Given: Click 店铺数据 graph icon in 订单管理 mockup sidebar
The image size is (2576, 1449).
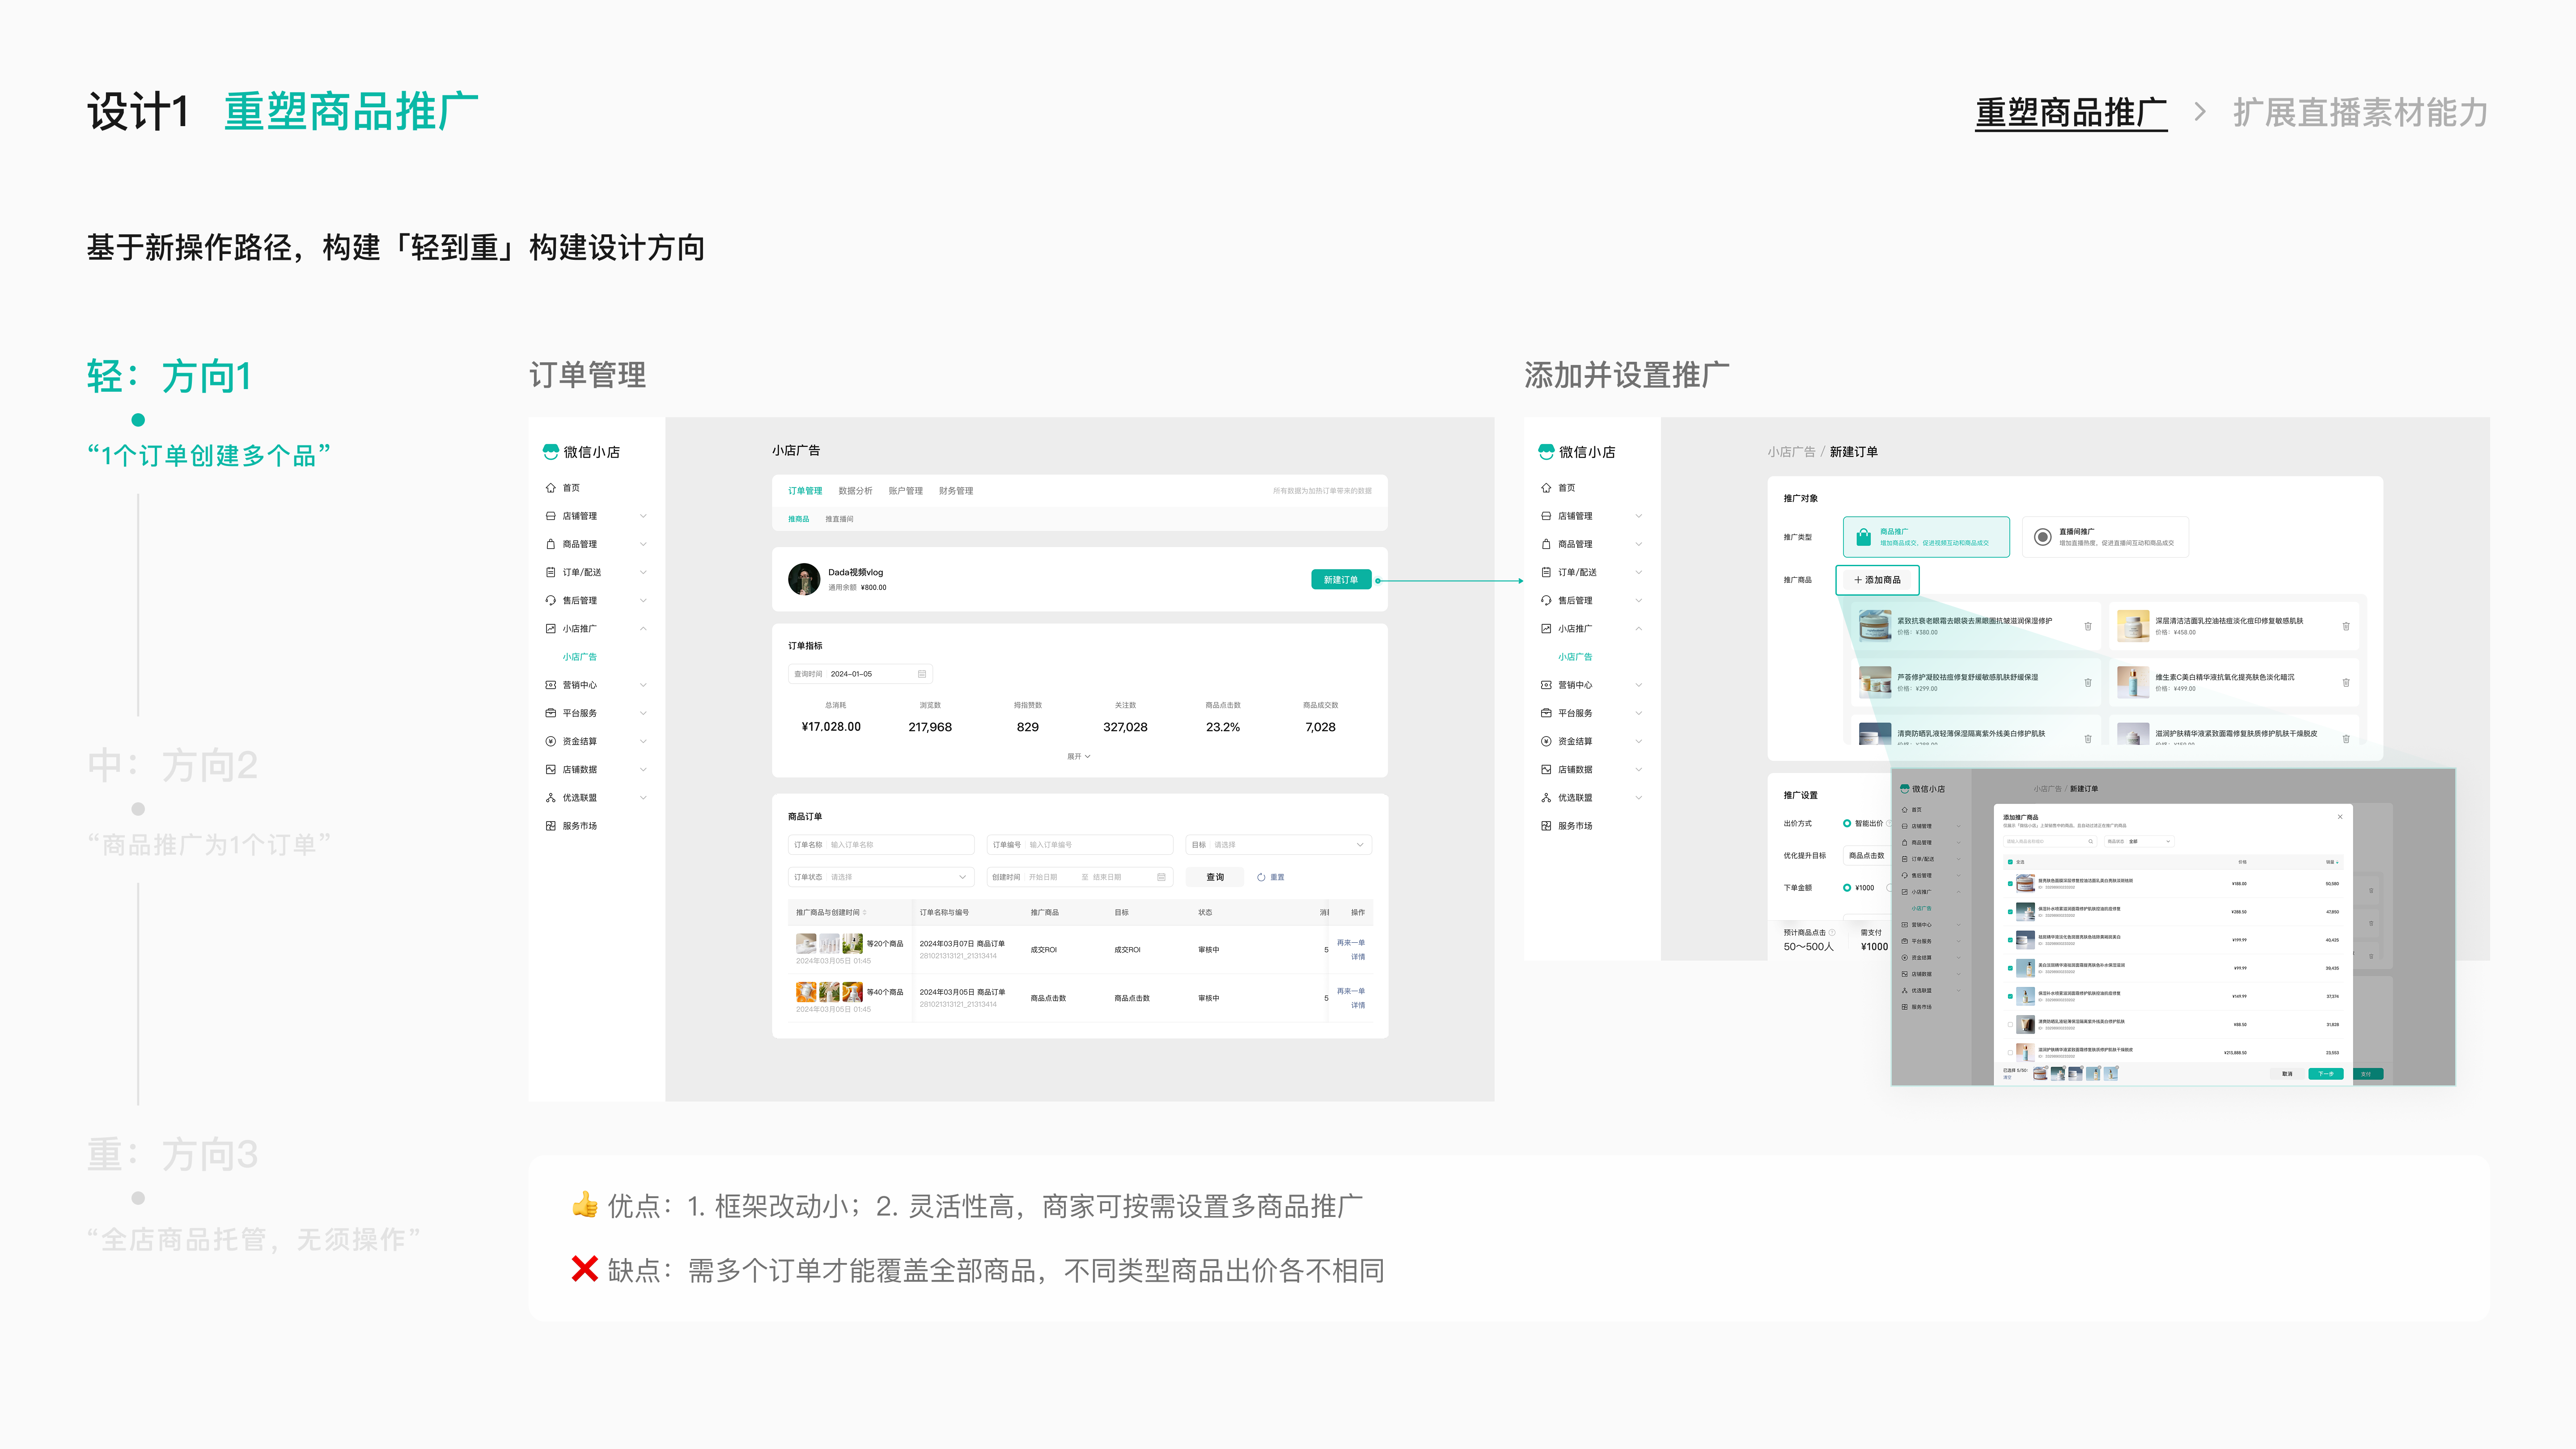Looking at the screenshot, I should point(550,769).
